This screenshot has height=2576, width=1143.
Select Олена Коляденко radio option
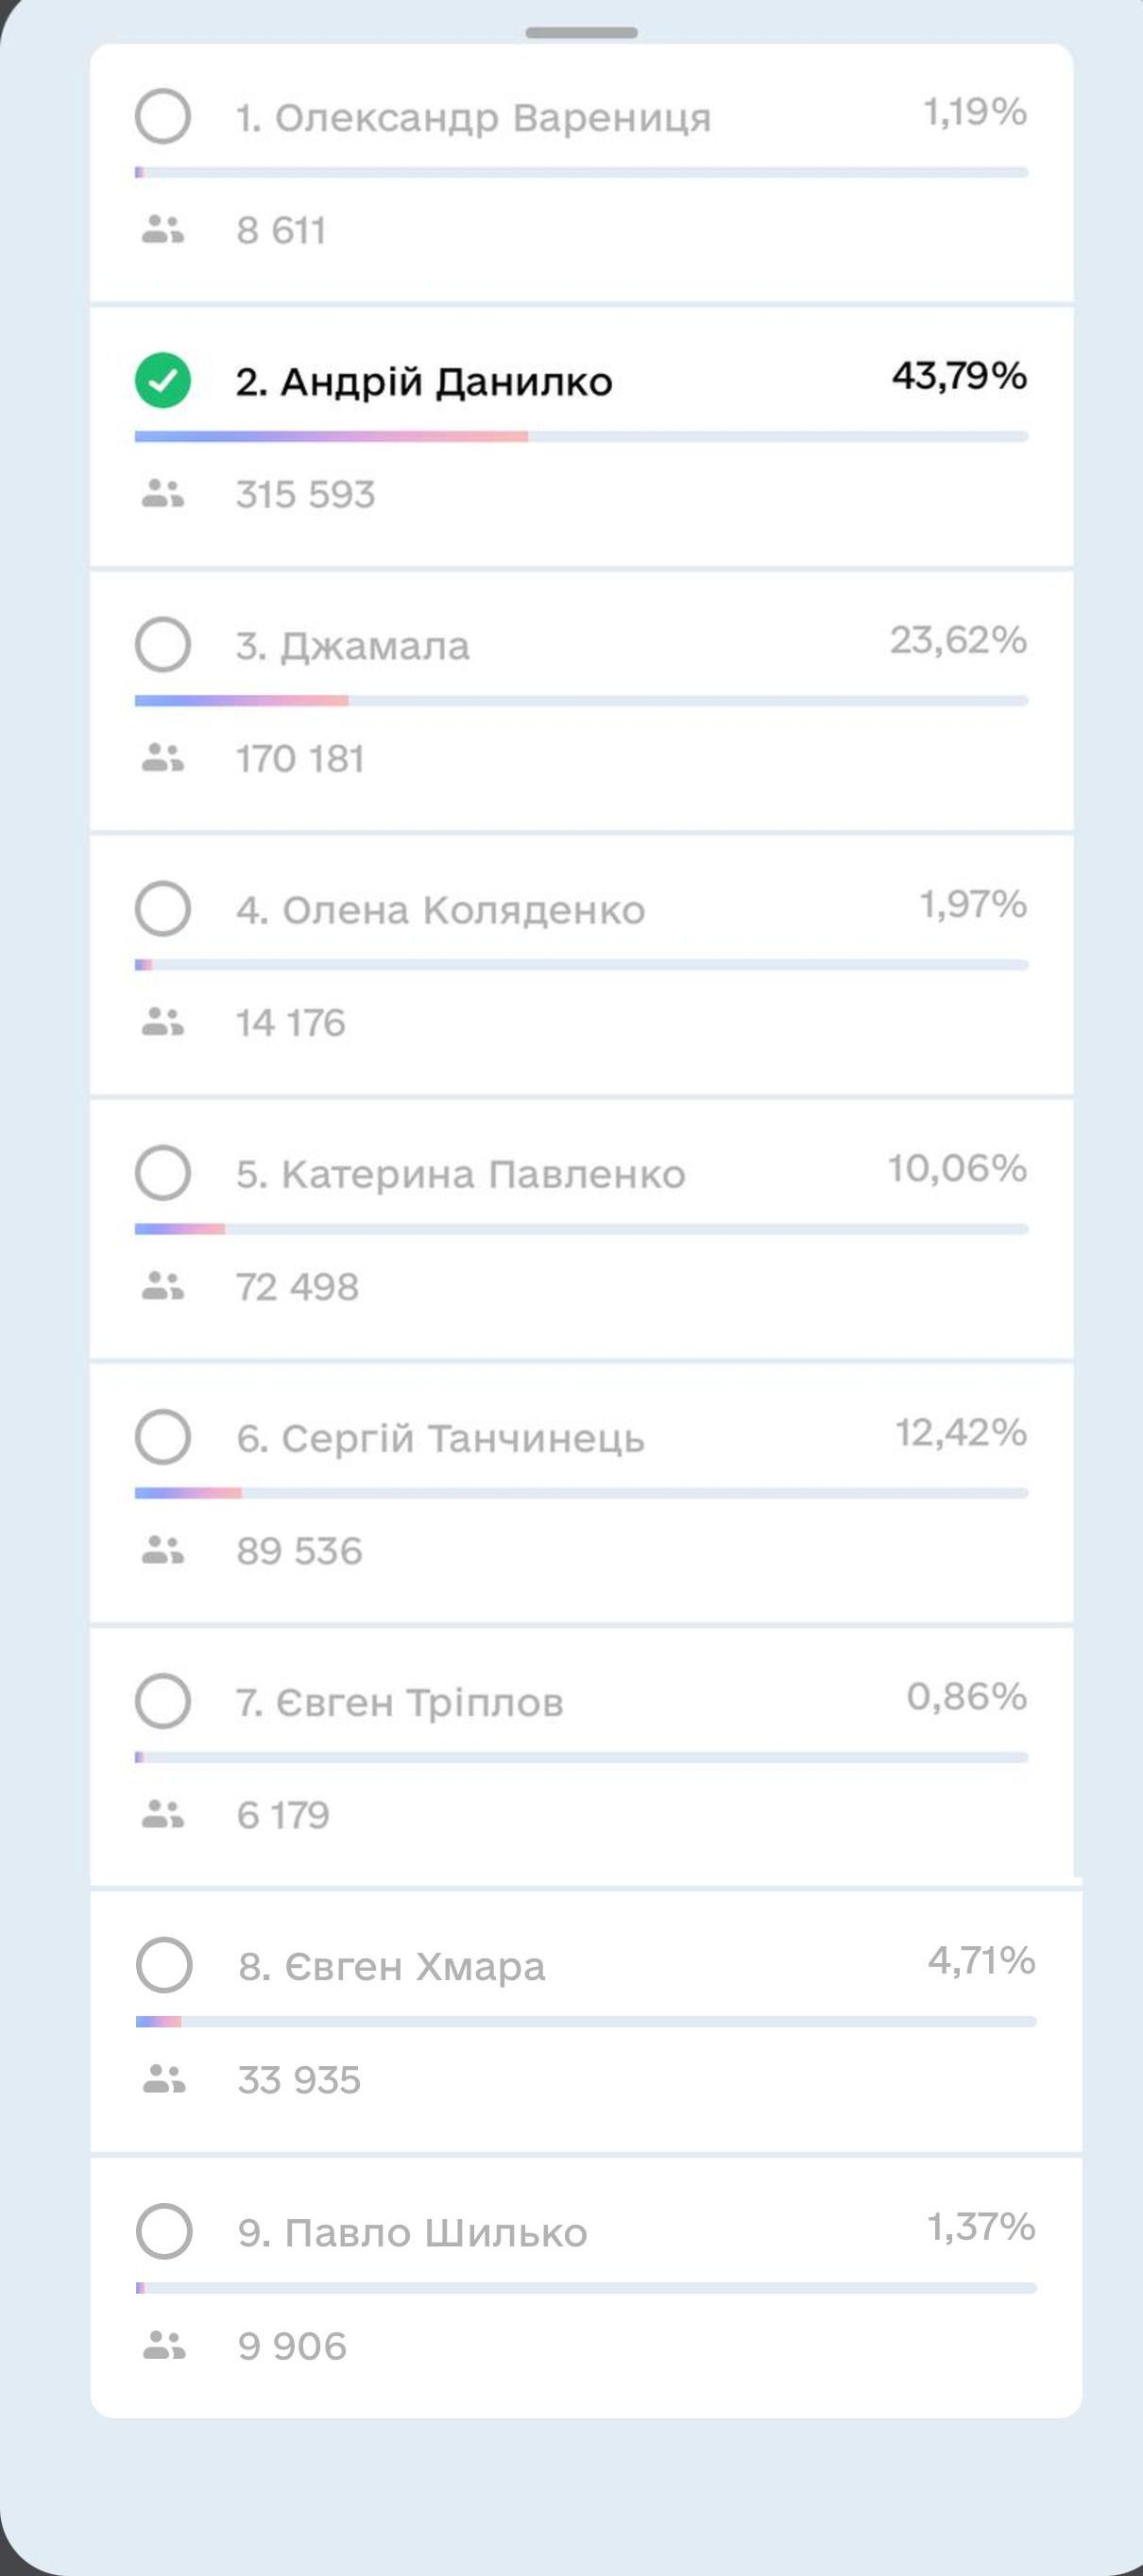click(x=163, y=908)
